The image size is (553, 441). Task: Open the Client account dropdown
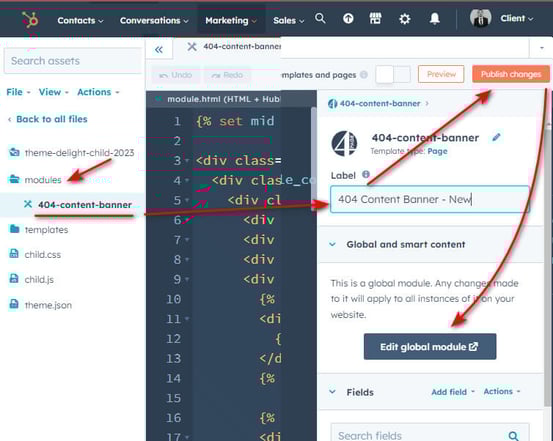(x=517, y=18)
